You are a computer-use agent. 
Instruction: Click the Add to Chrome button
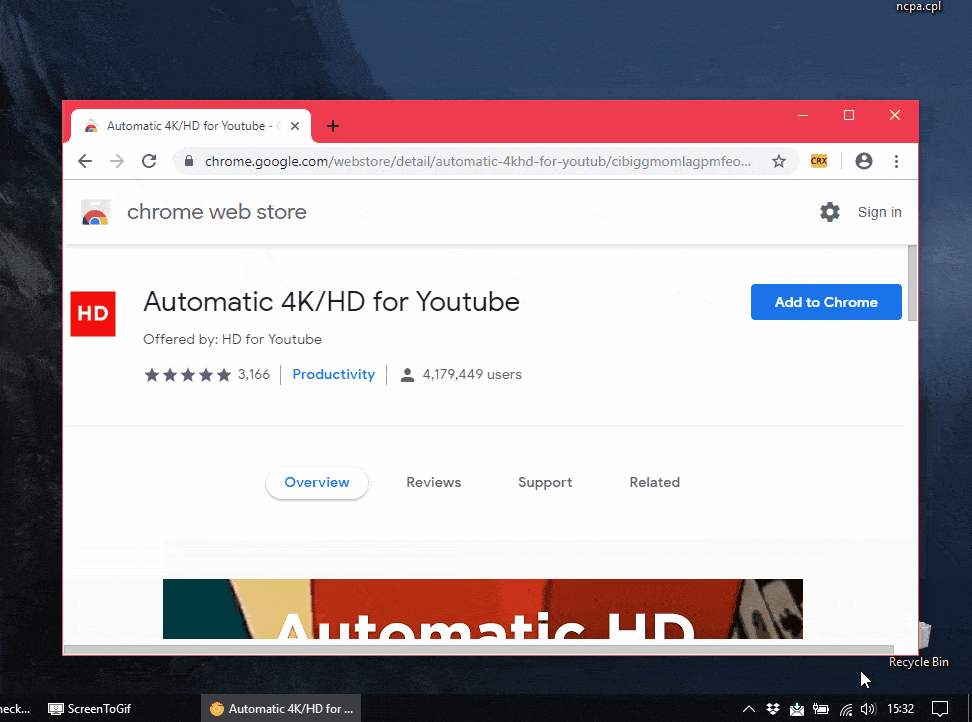tap(826, 301)
